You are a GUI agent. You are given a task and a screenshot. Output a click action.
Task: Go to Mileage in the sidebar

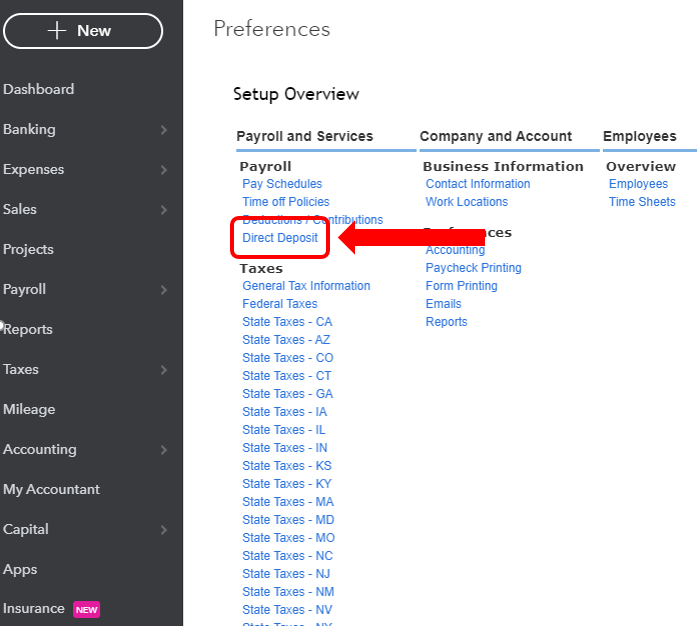click(29, 409)
